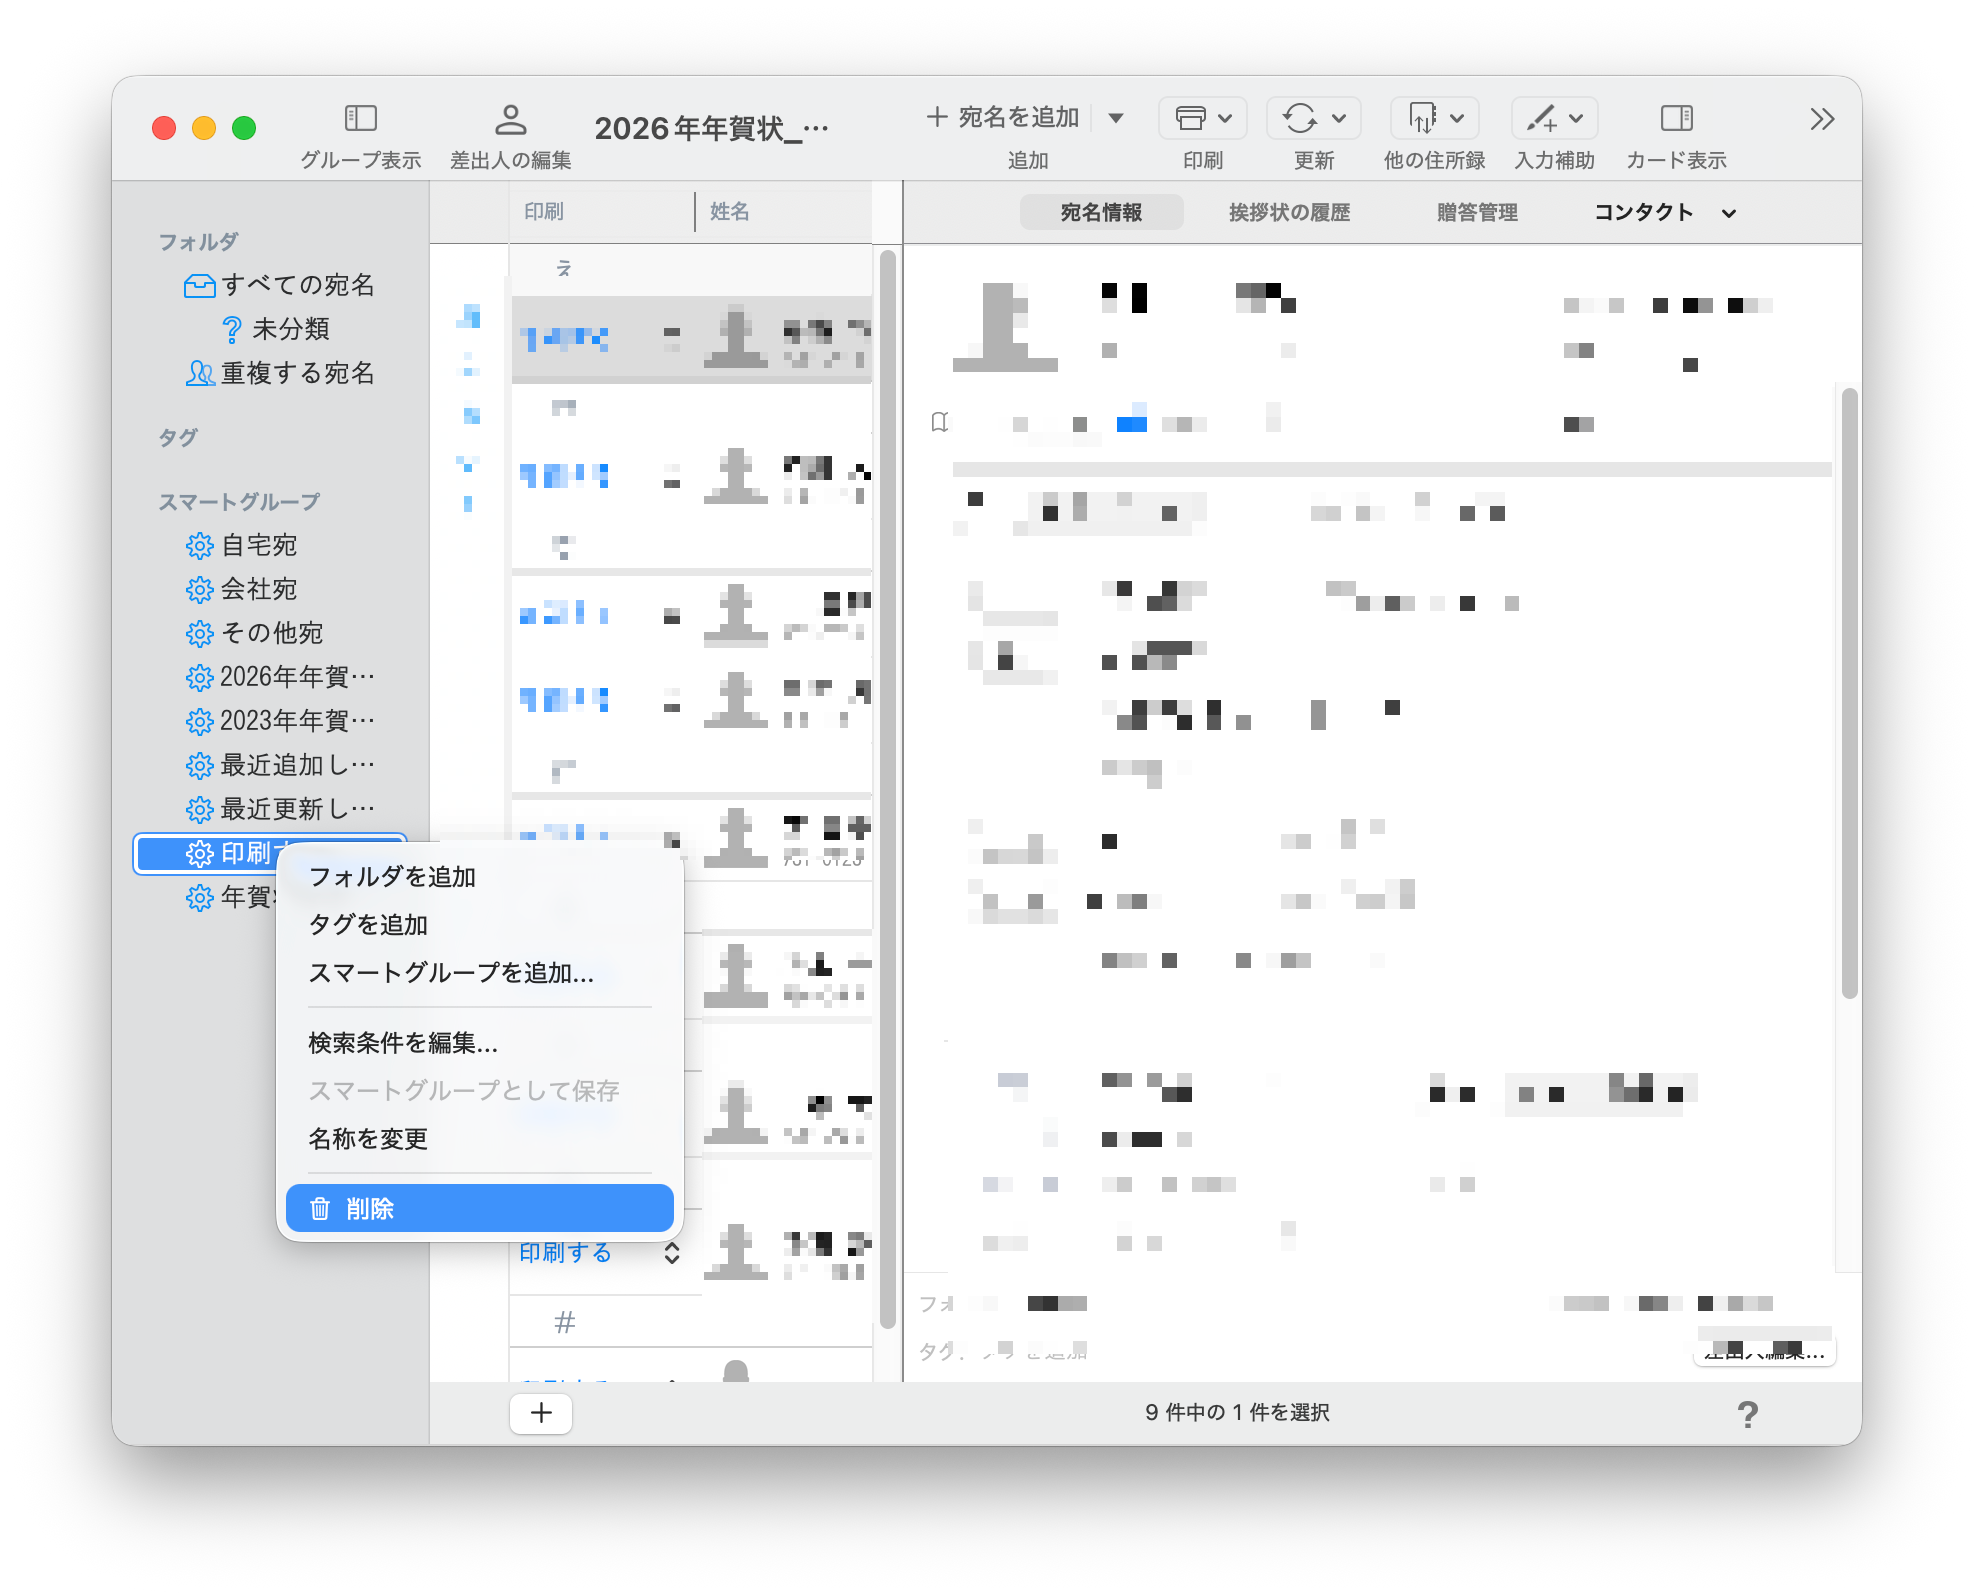Toggle the グループ表示 sidebar icon
1974x1594 pixels.
360,119
